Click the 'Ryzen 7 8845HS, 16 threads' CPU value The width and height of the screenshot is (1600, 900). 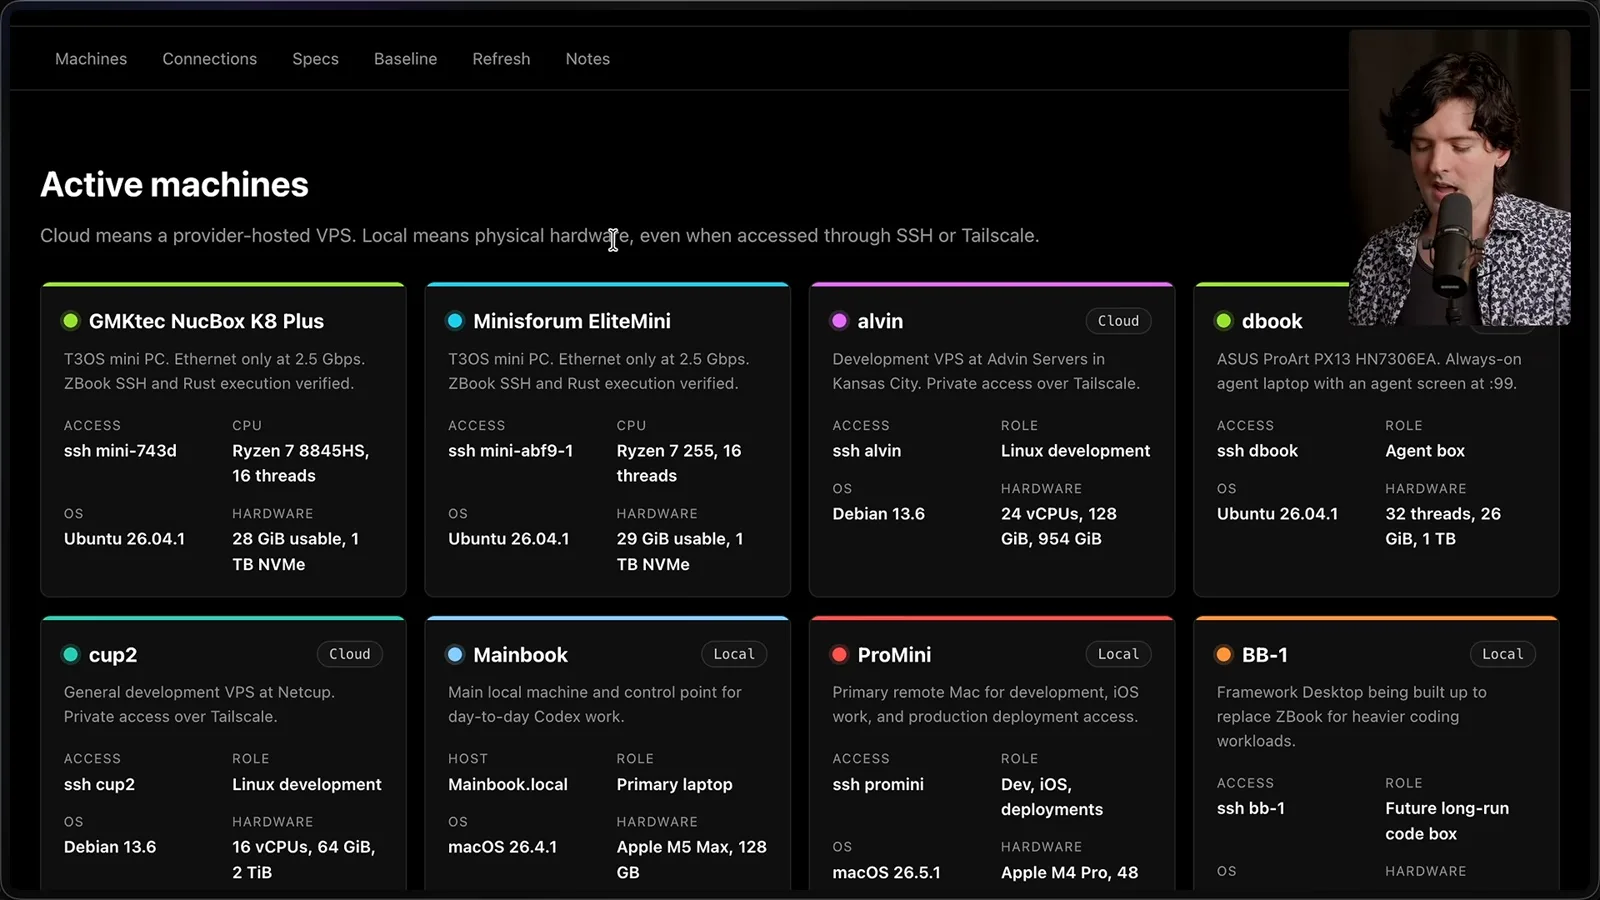301,463
